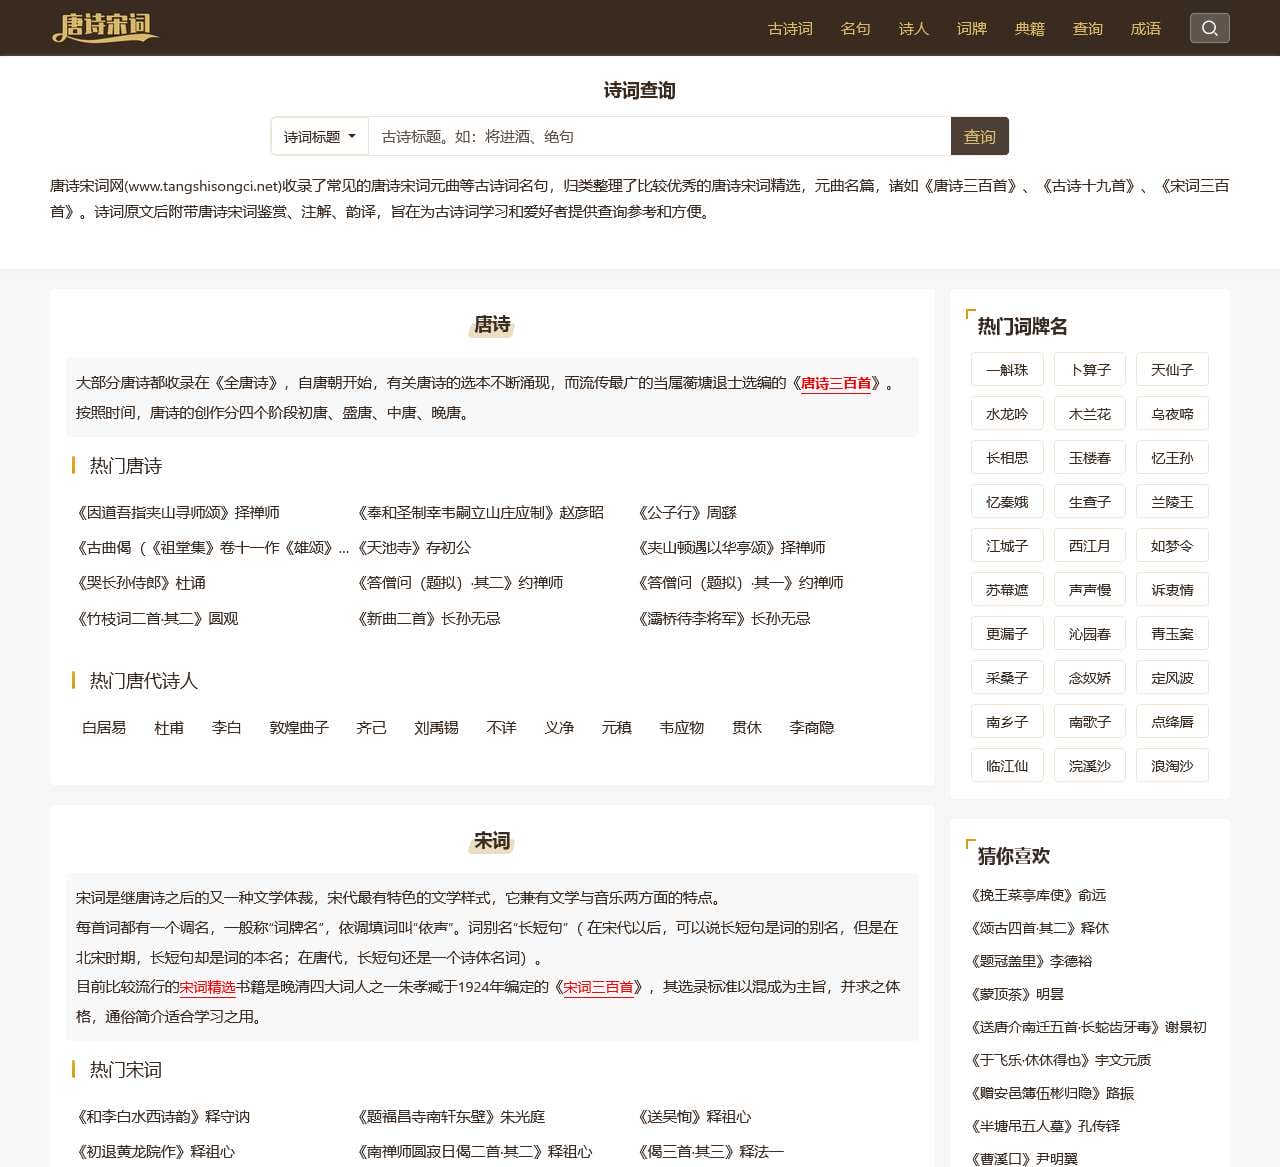Select poet 白居易 from hot Tang poets
The image size is (1280, 1167).
point(103,728)
